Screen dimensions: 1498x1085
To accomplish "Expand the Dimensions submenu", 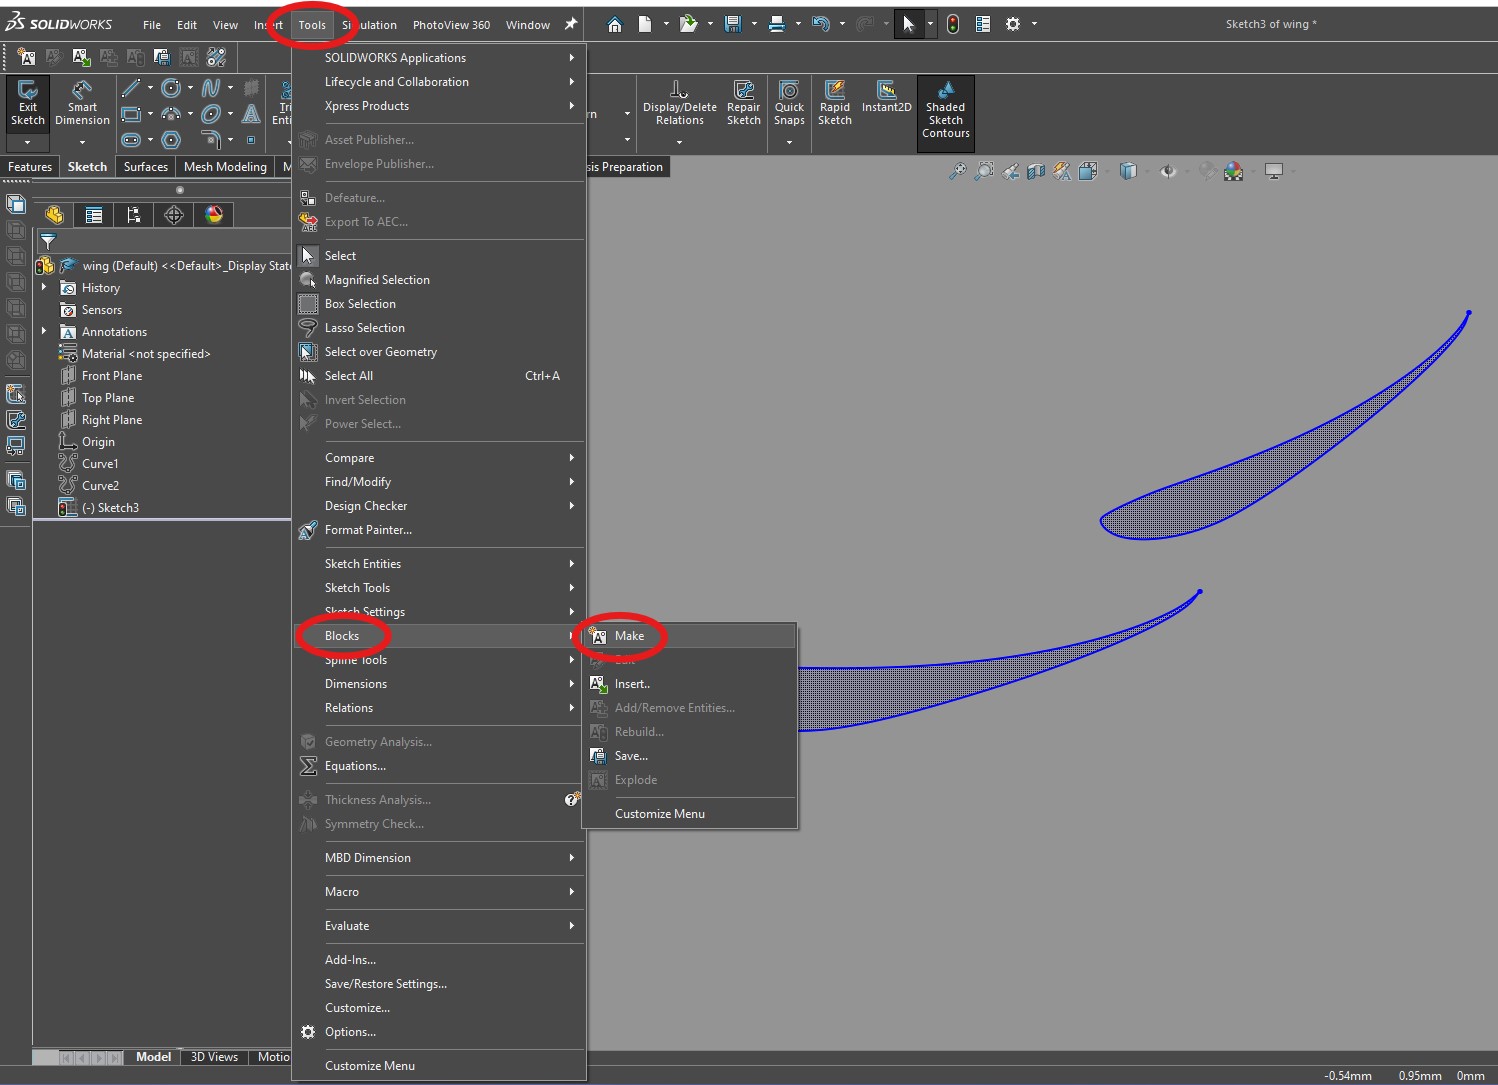I will (x=438, y=684).
